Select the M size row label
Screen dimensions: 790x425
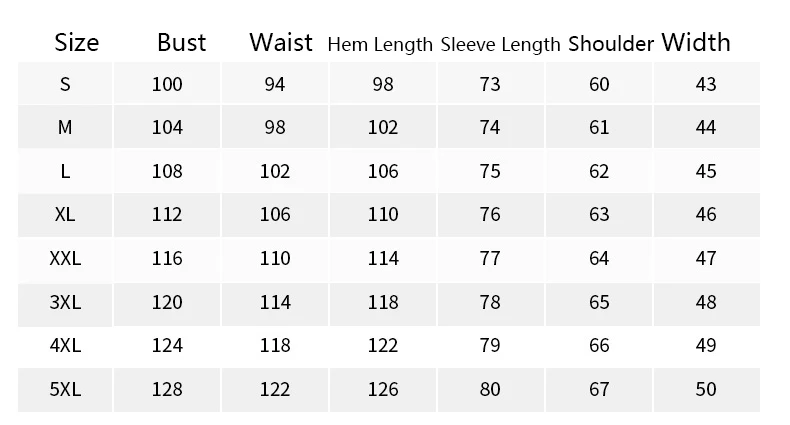(x=65, y=128)
